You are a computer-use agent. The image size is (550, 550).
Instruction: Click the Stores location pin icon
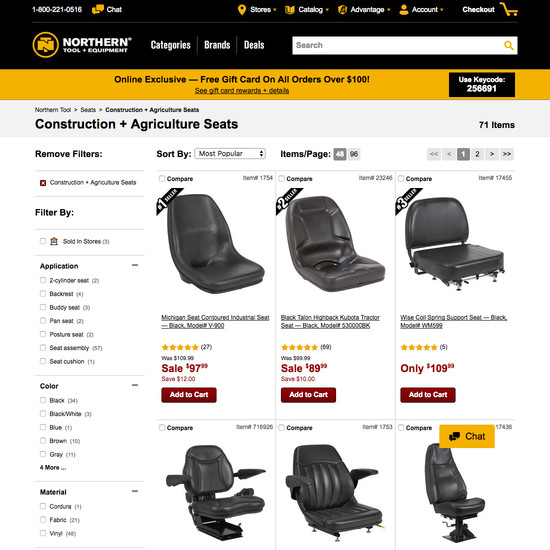point(242,10)
